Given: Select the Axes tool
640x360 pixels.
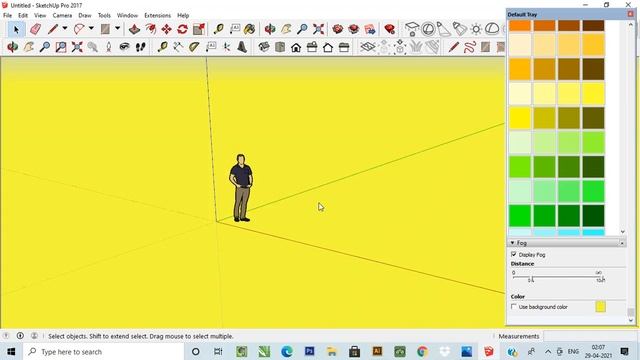Looking at the screenshot, I should pos(226,47).
